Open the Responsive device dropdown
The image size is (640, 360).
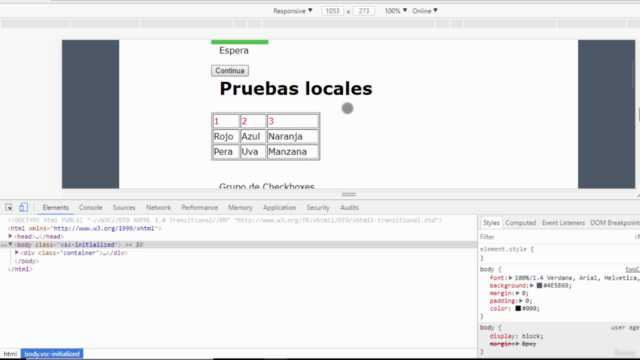293,11
